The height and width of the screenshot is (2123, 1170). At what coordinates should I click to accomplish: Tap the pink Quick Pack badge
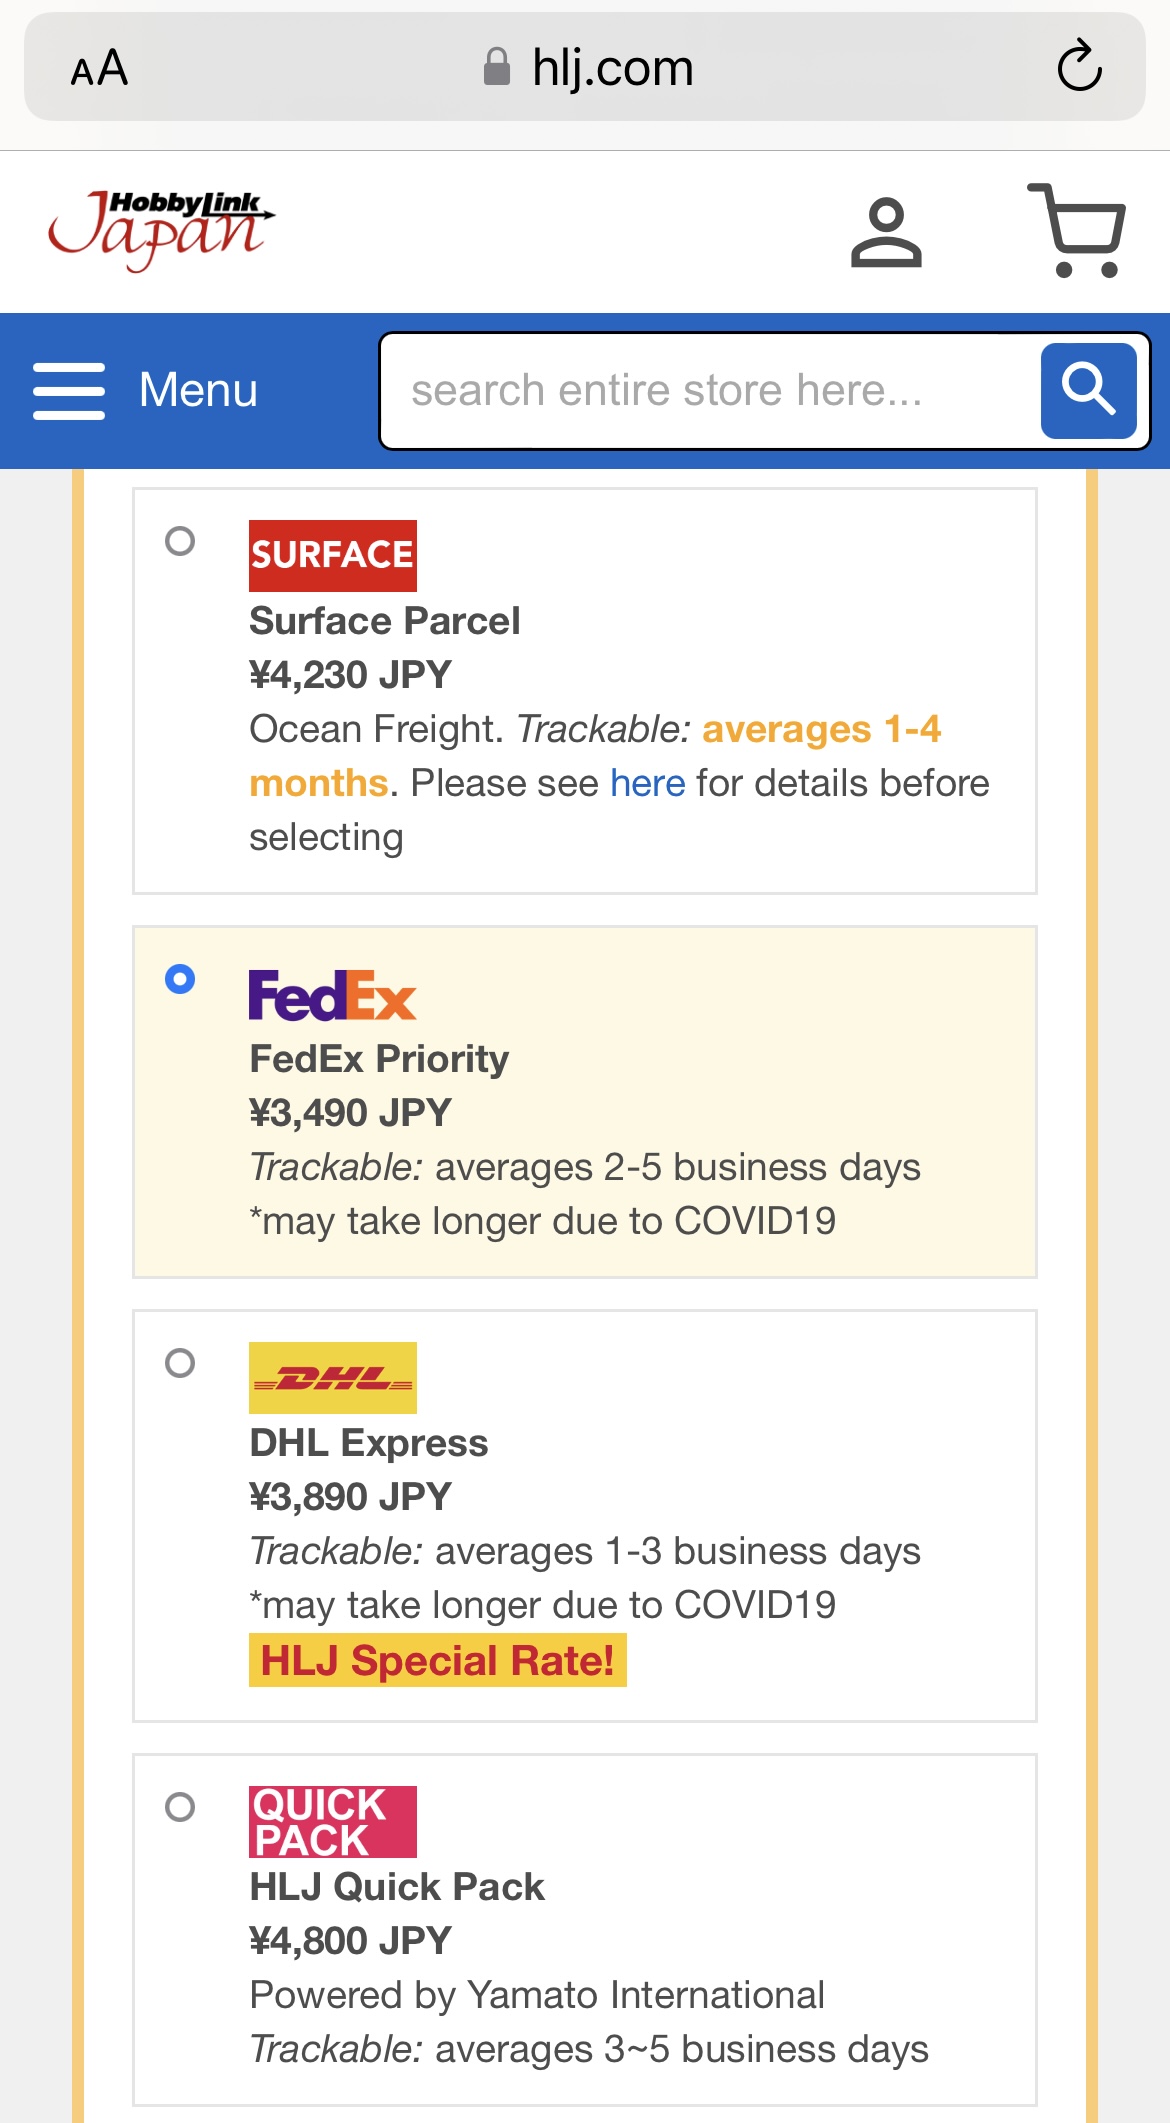(x=332, y=1822)
